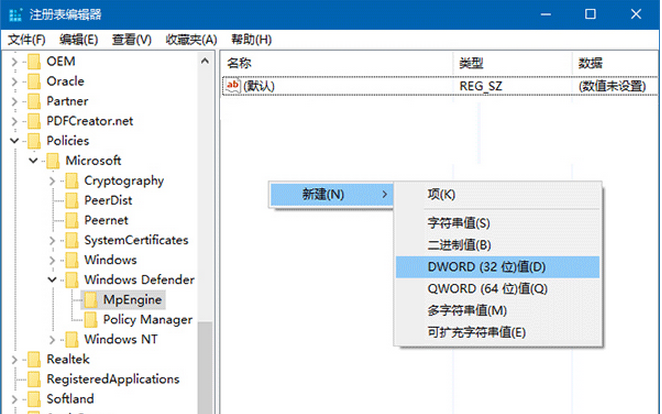Collapse the Policies tree node

click(14, 141)
